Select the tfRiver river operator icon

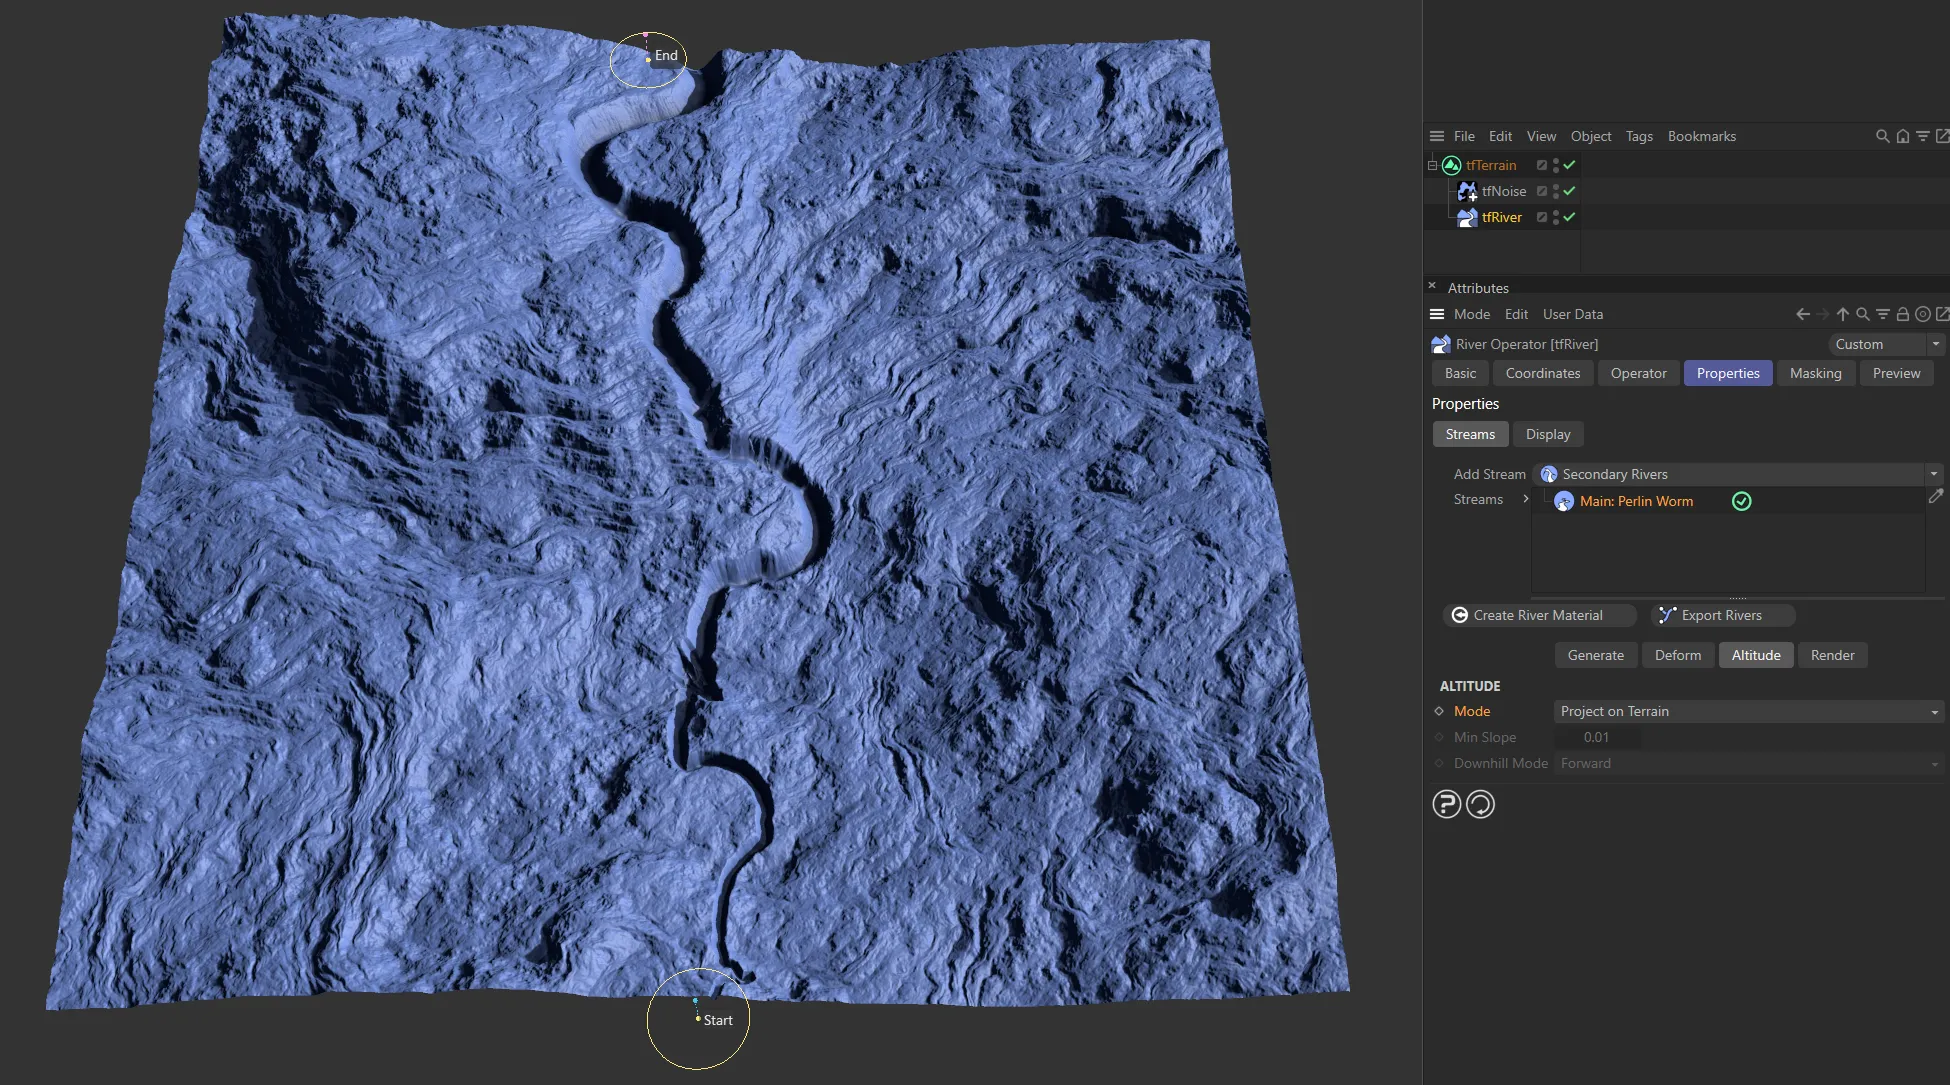click(x=1468, y=217)
